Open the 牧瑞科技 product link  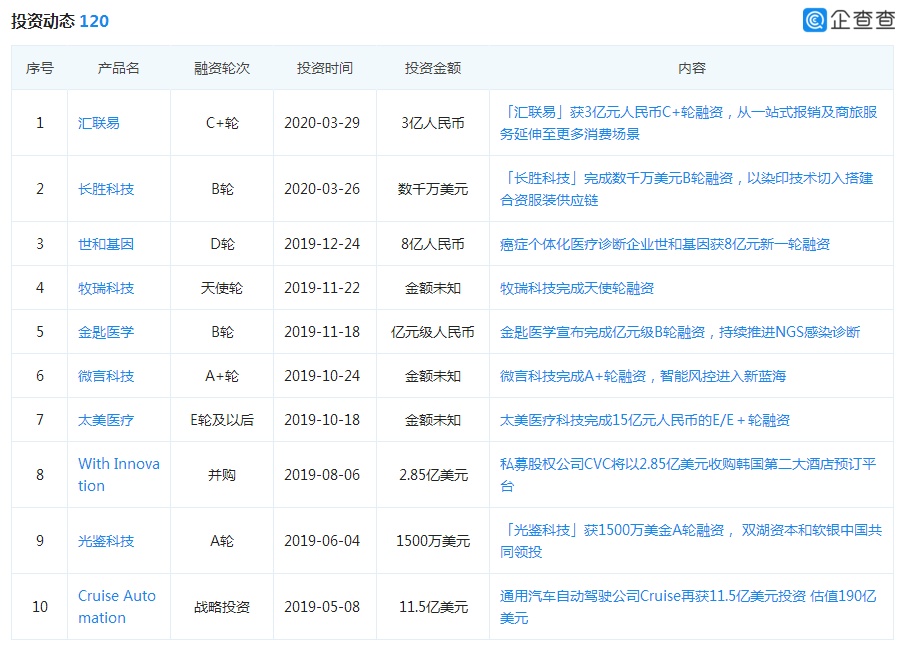pos(106,288)
